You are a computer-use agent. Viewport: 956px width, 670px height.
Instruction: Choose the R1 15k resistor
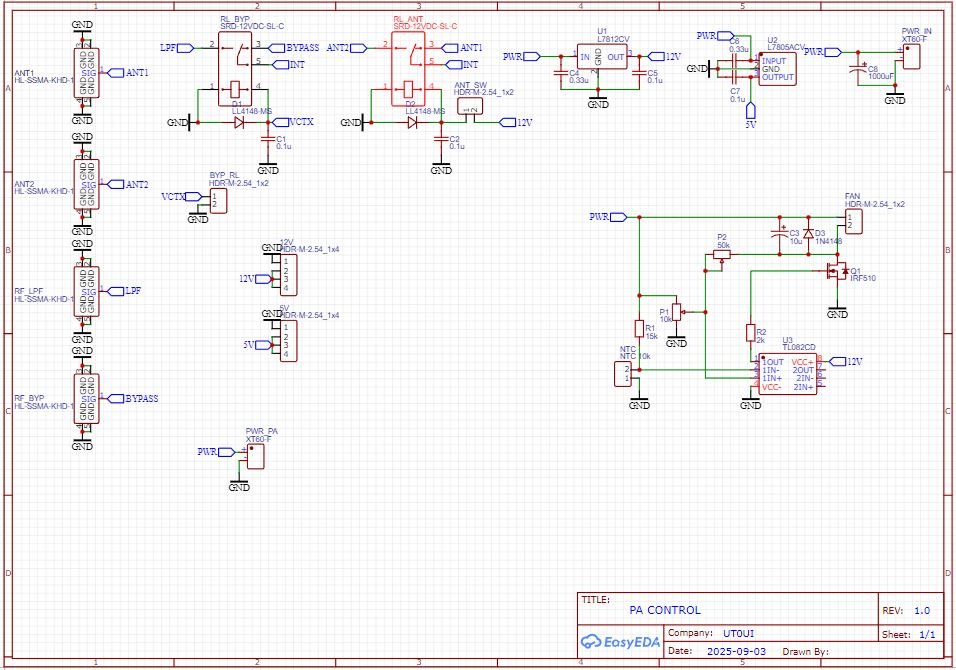pos(639,329)
